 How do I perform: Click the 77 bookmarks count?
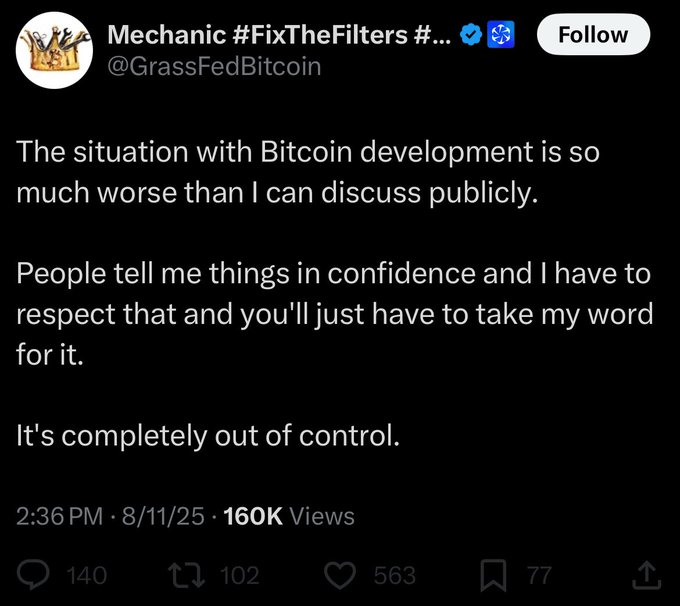coord(539,575)
